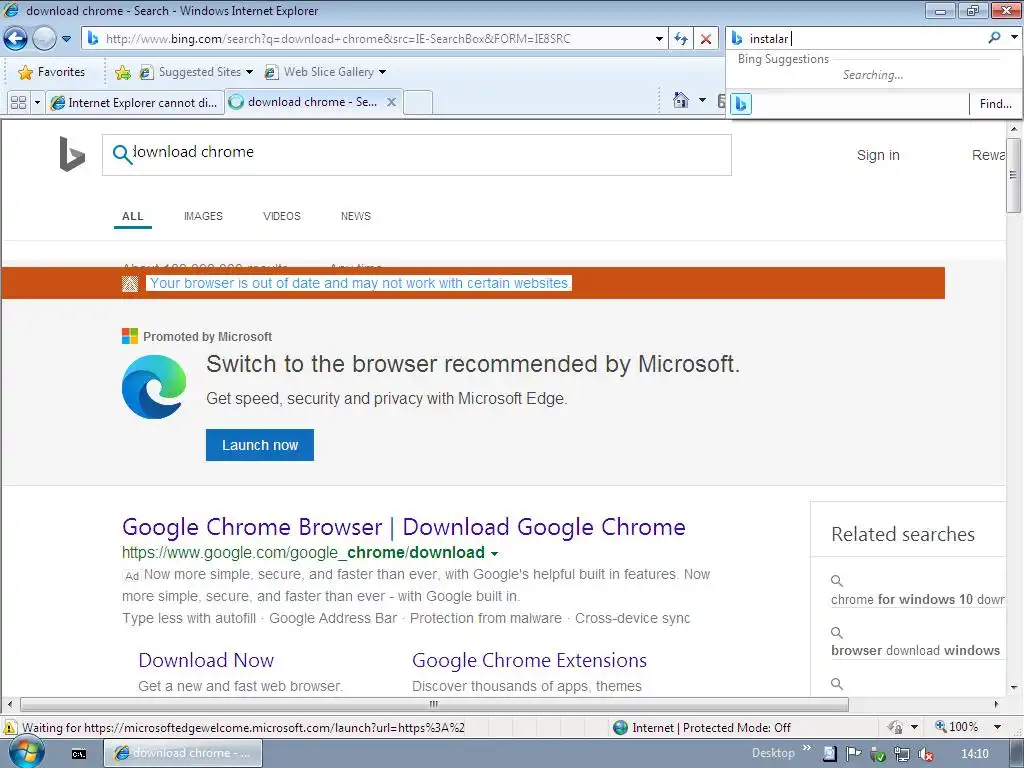Screen dimensions: 1024x768
Task: Switch to the NEWS tab
Action: pos(355,216)
